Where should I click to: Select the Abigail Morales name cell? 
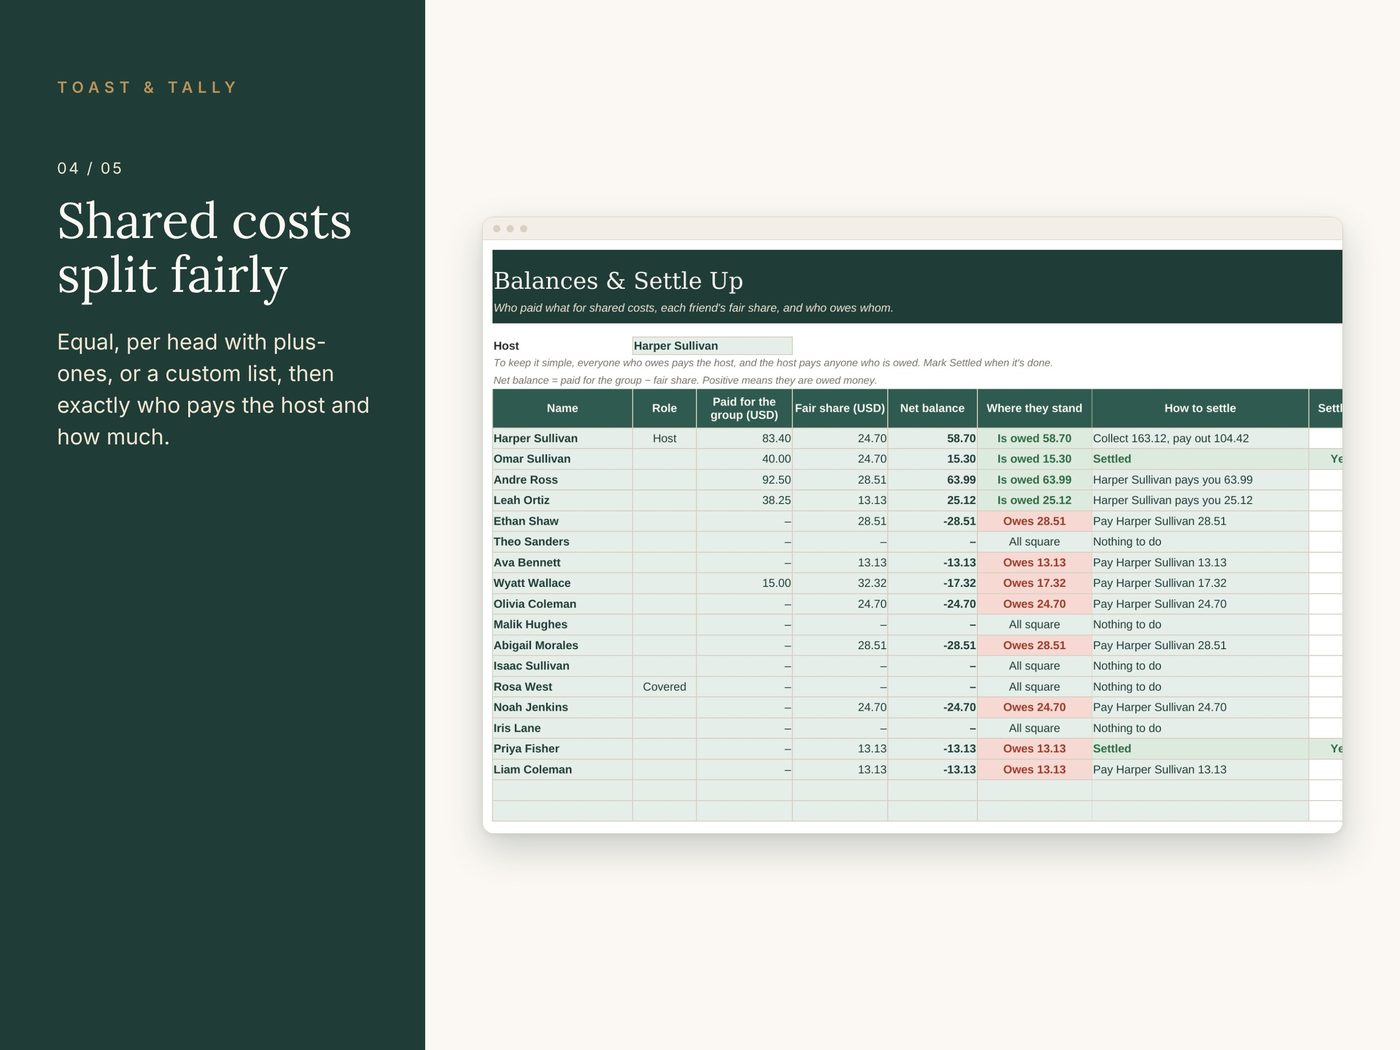click(x=562, y=645)
